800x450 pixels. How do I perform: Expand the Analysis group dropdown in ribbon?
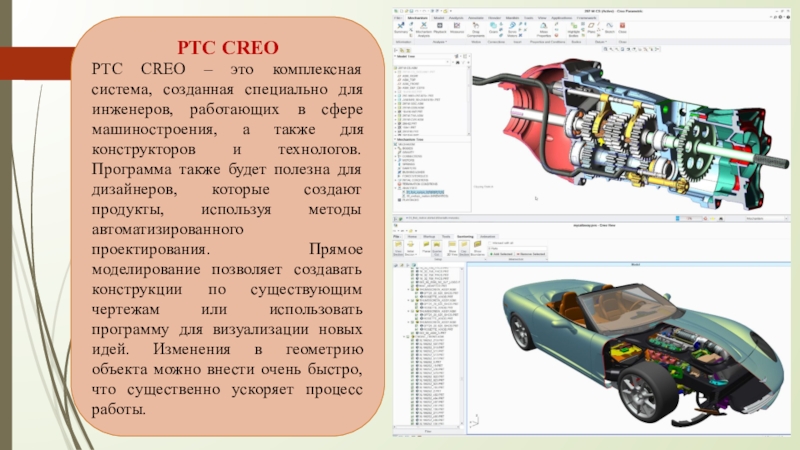(447, 42)
